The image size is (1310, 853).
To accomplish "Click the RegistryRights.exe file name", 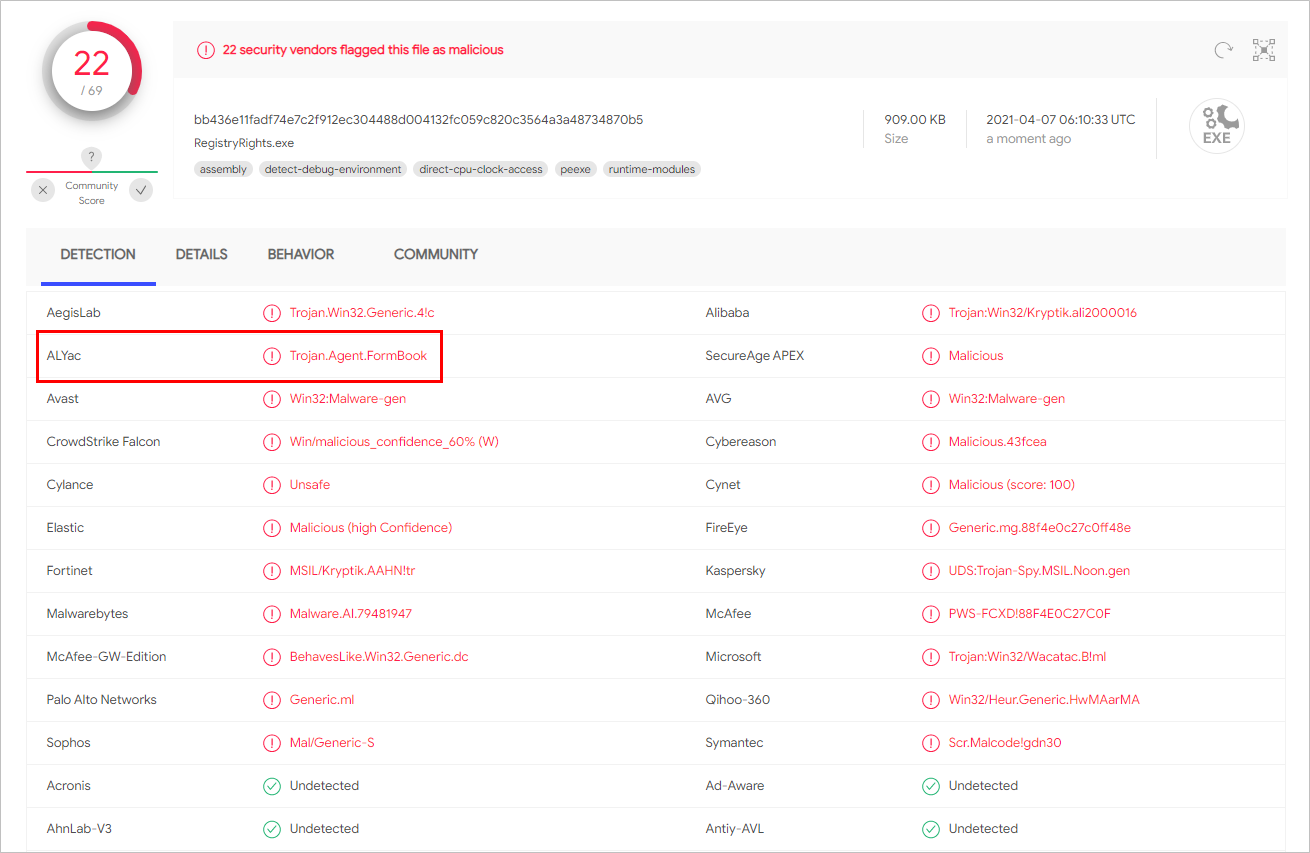I will click(x=244, y=143).
